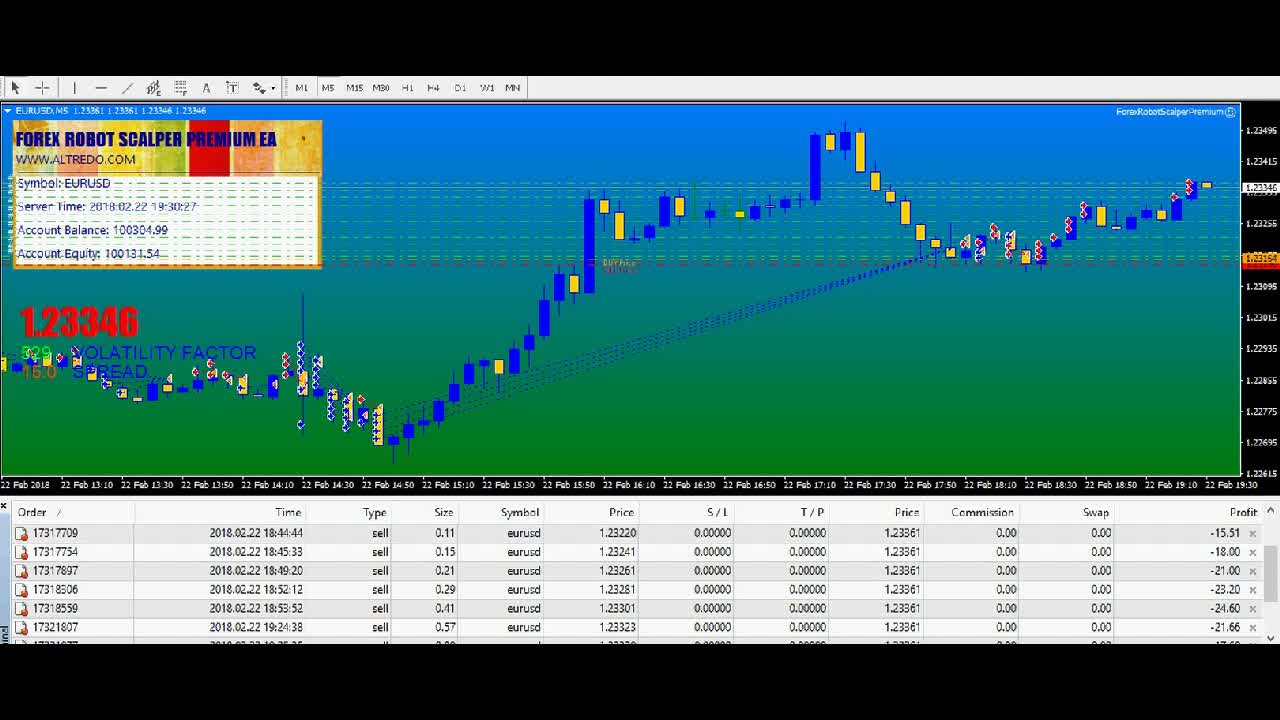Screen dimensions: 1280x720
Task: Switch chart to M1 timeframe
Action: (301, 88)
